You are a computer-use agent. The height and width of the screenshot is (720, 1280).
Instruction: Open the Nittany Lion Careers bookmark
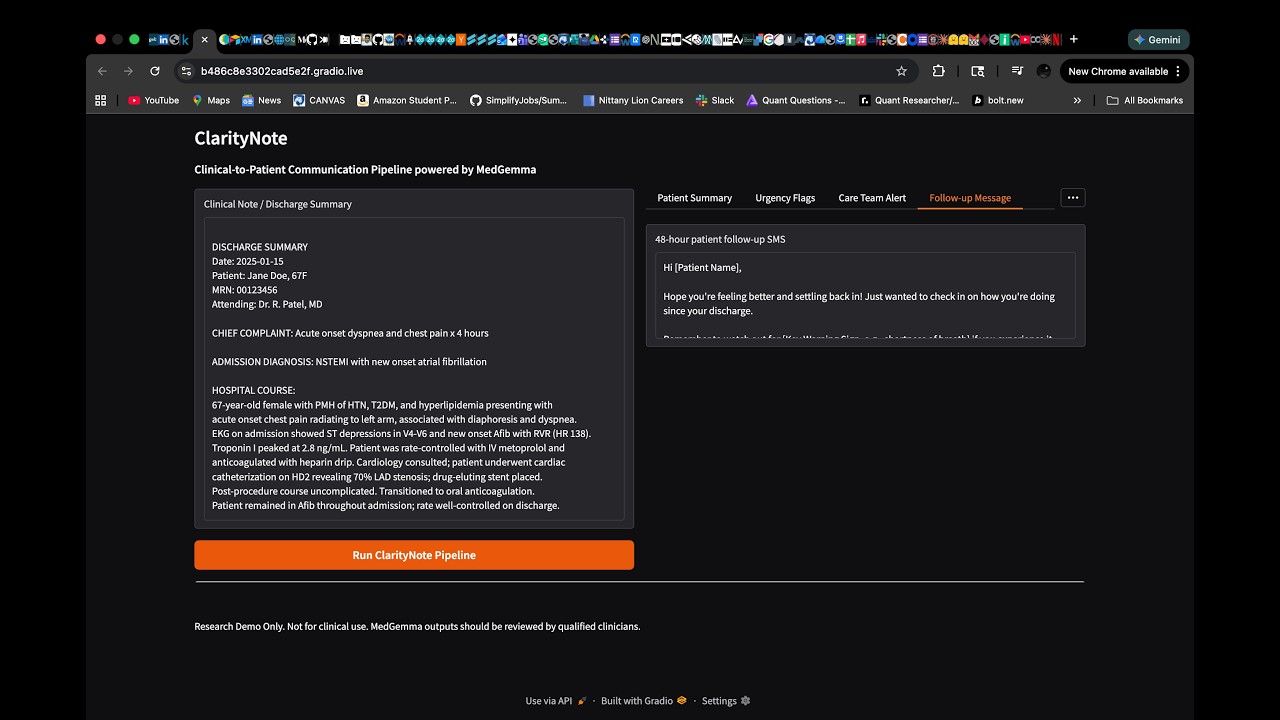(x=633, y=100)
